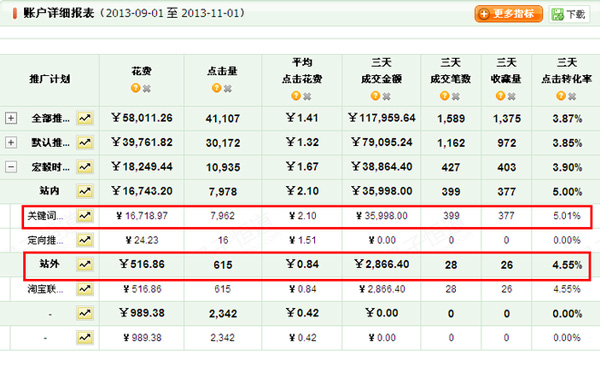This screenshot has height=365, width=600.
Task: Open trend chart icon for 淘宝联 row
Action: click(x=85, y=289)
